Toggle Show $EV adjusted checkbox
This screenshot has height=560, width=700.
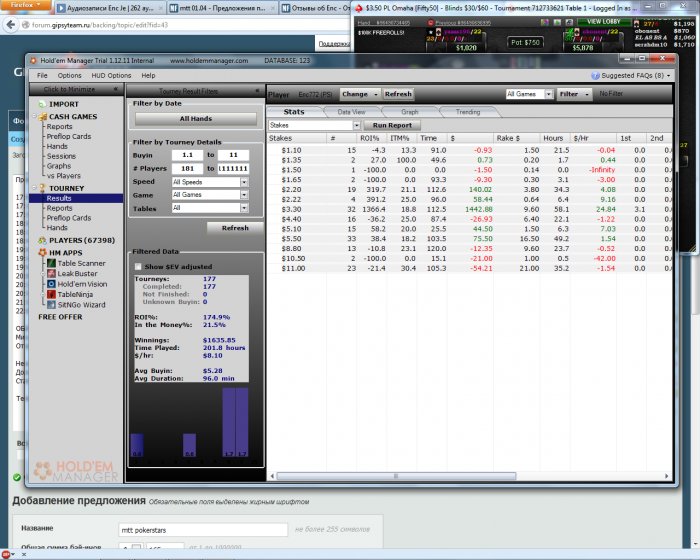(x=138, y=267)
